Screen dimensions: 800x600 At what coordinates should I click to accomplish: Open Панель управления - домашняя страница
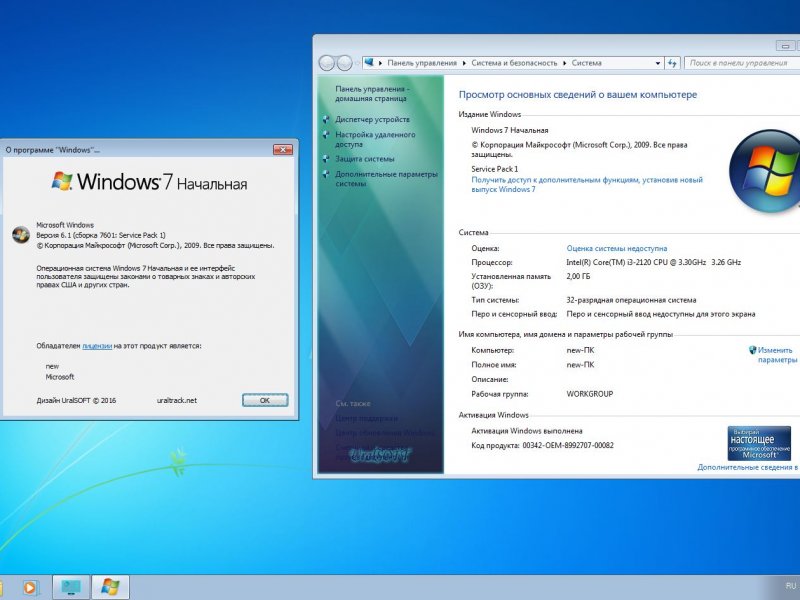372,94
